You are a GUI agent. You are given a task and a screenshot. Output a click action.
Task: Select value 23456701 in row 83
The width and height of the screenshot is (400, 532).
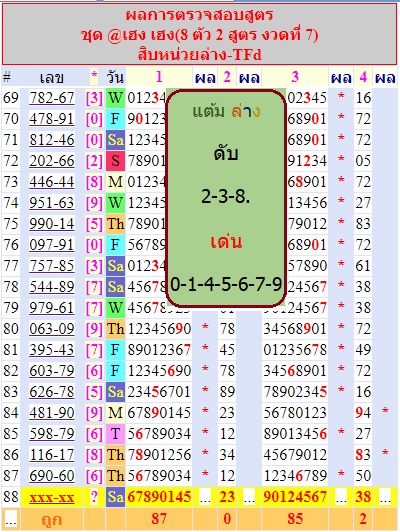[159, 392]
